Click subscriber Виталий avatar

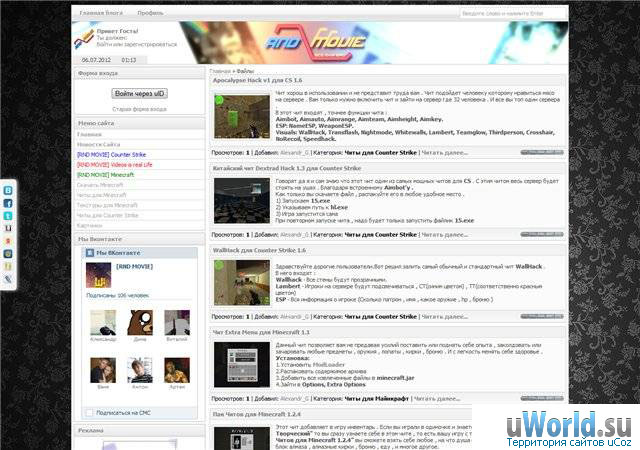tap(177, 323)
